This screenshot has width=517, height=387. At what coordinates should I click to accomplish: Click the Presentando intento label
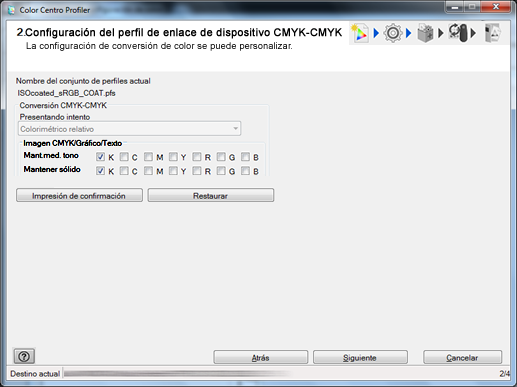[x=55, y=117]
